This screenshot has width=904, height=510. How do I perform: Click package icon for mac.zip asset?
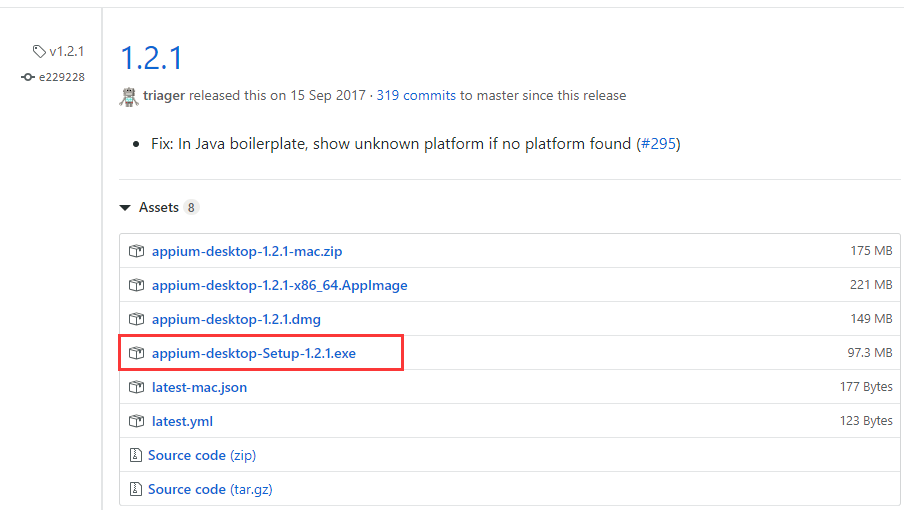[x=136, y=251]
